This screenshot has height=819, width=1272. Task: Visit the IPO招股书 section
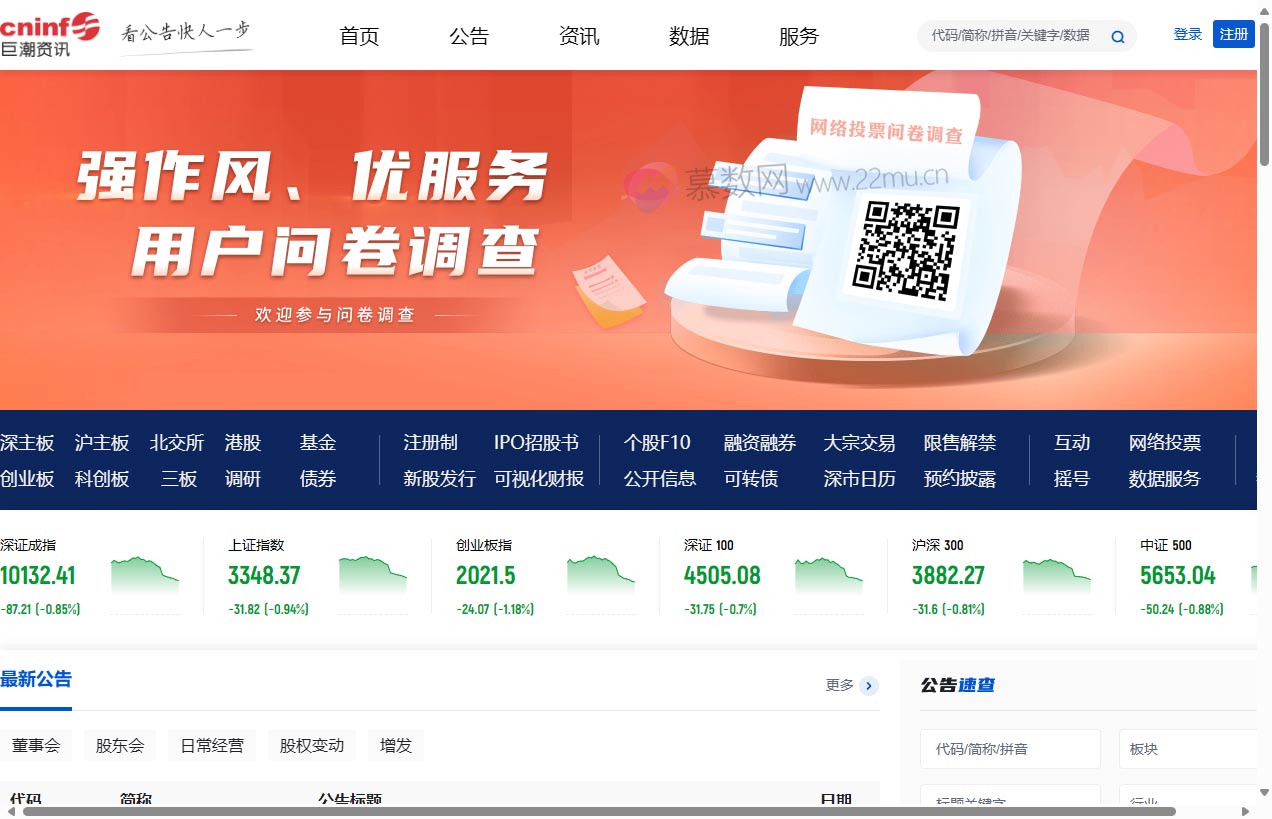[x=534, y=443]
